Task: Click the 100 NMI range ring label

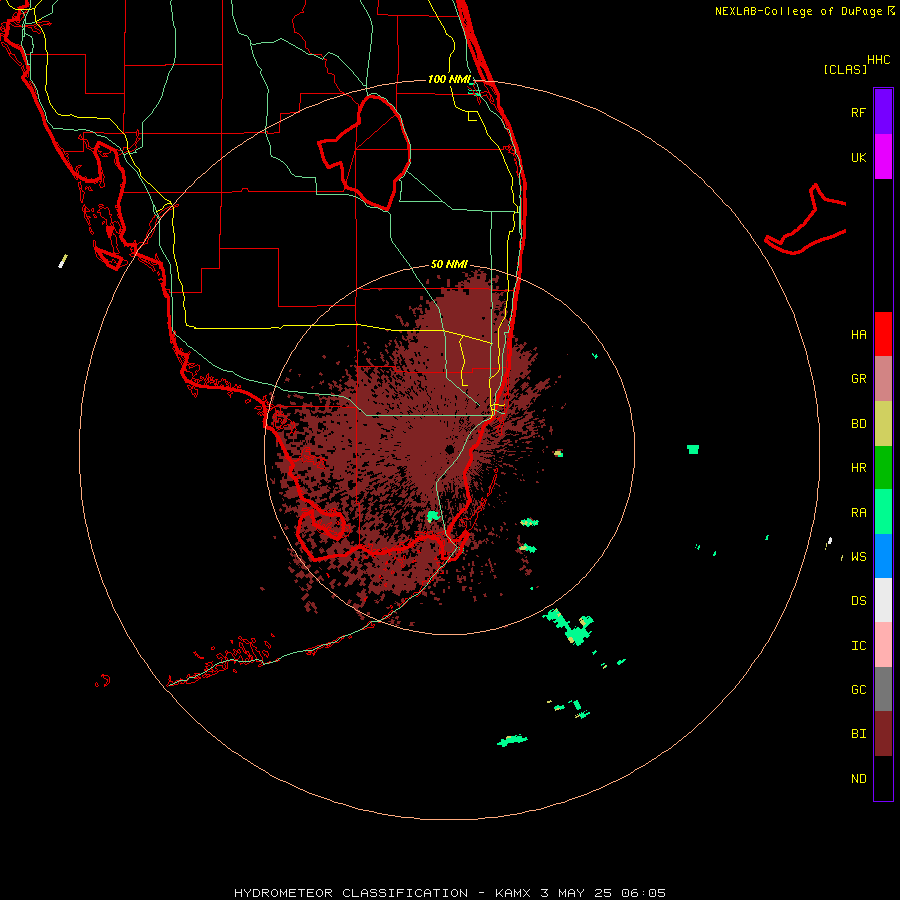Action: pos(449,79)
